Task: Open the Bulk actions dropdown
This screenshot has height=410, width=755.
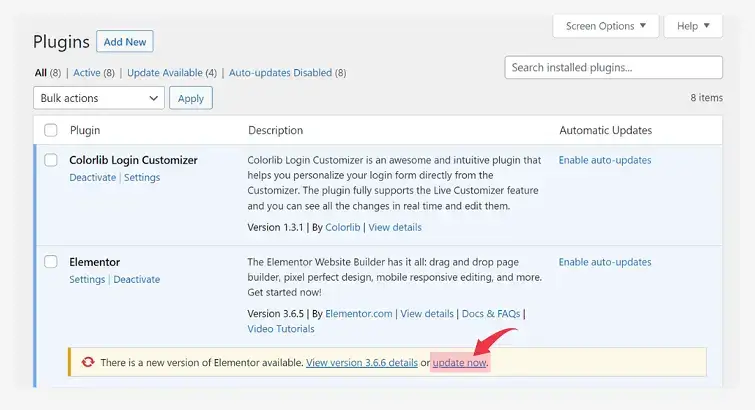Action: (99, 98)
